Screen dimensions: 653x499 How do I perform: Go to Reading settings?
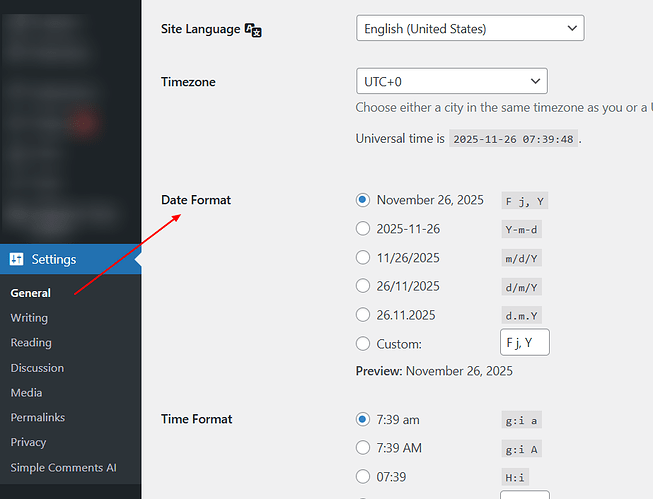tap(31, 343)
